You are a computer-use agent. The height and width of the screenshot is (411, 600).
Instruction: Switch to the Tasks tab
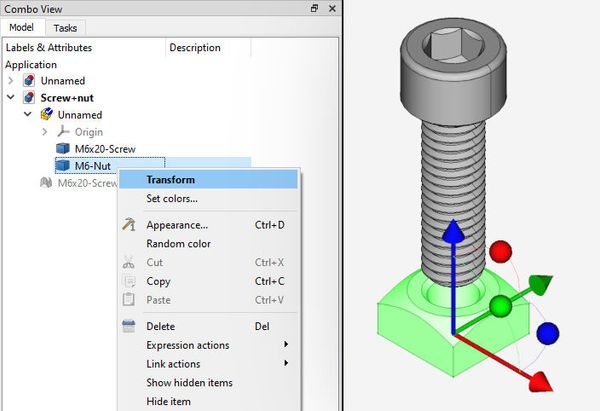click(x=65, y=28)
